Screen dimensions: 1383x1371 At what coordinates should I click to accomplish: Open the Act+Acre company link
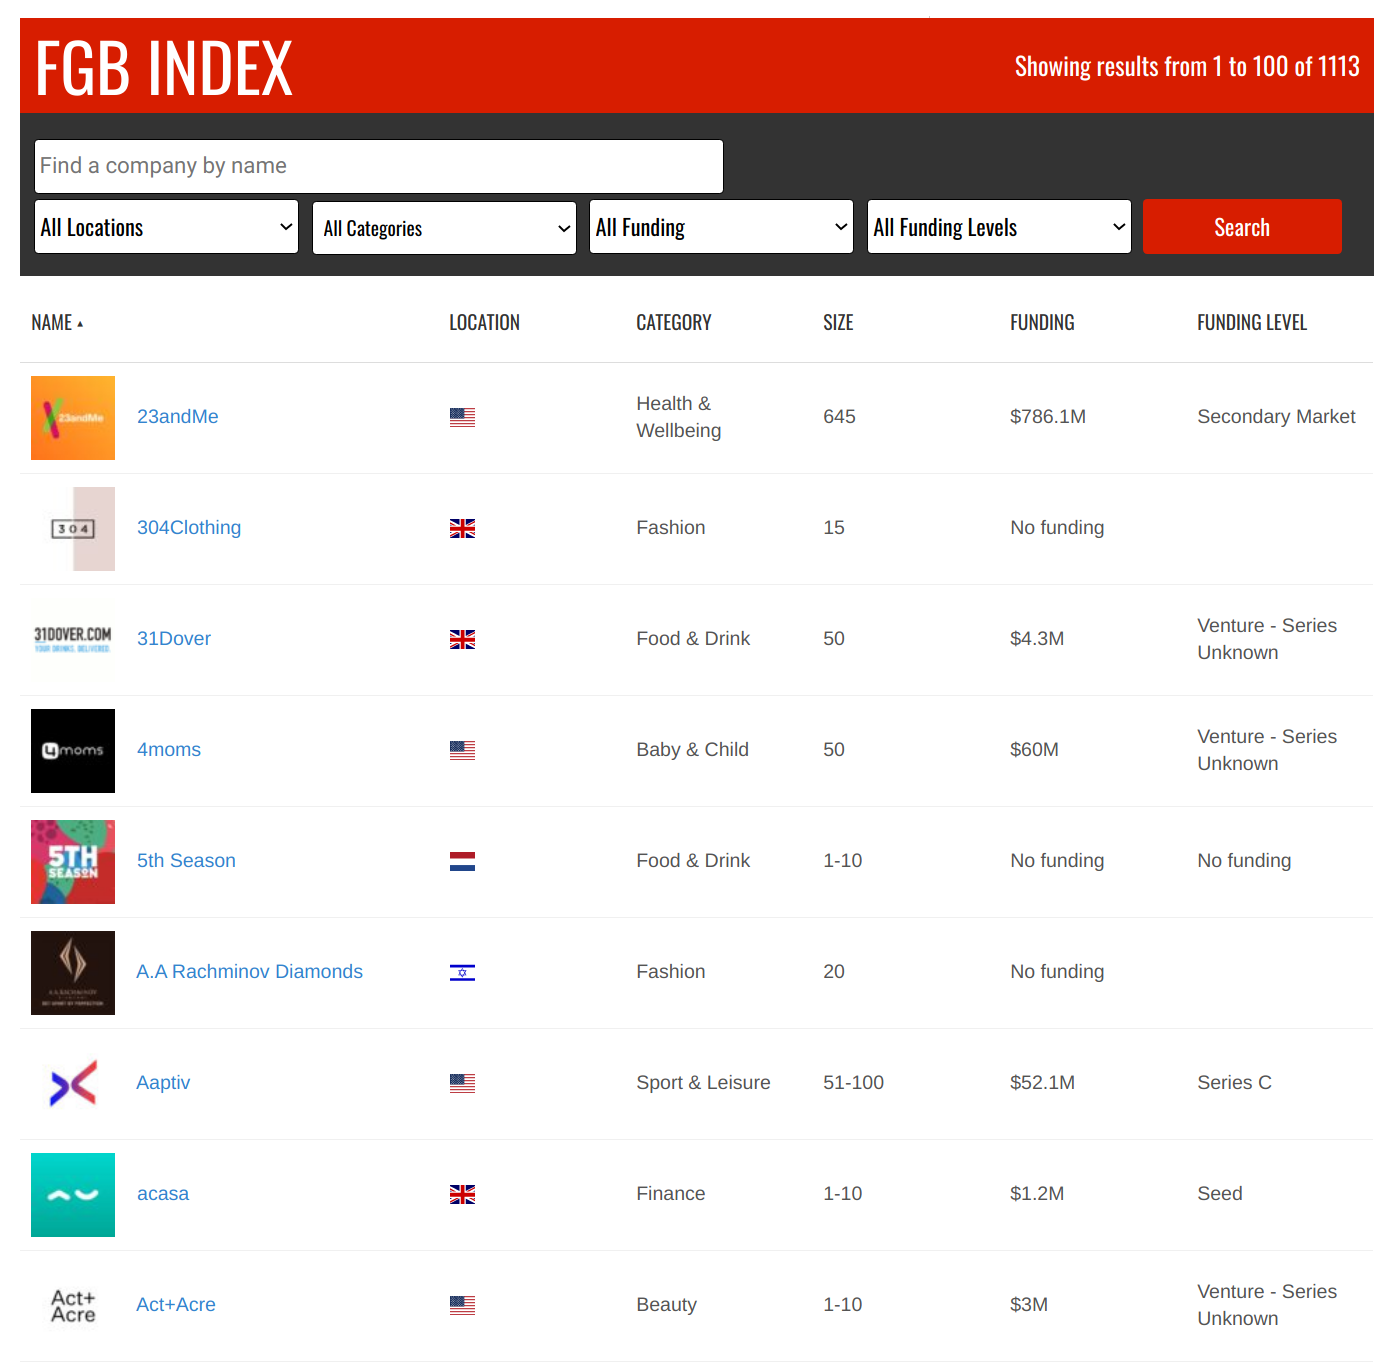pyautogui.click(x=176, y=1305)
